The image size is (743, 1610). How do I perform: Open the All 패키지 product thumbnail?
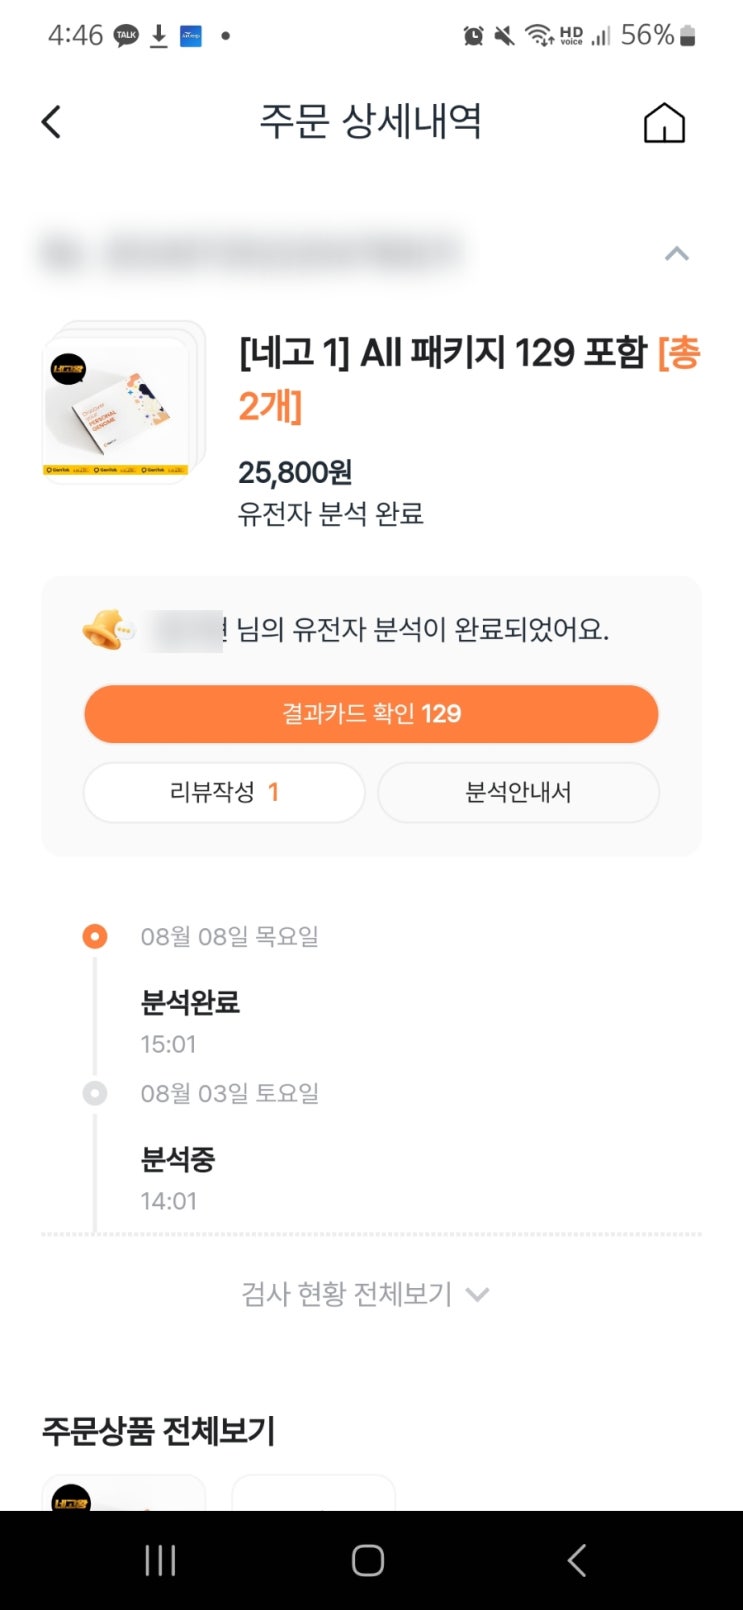pyautogui.click(x=124, y=402)
